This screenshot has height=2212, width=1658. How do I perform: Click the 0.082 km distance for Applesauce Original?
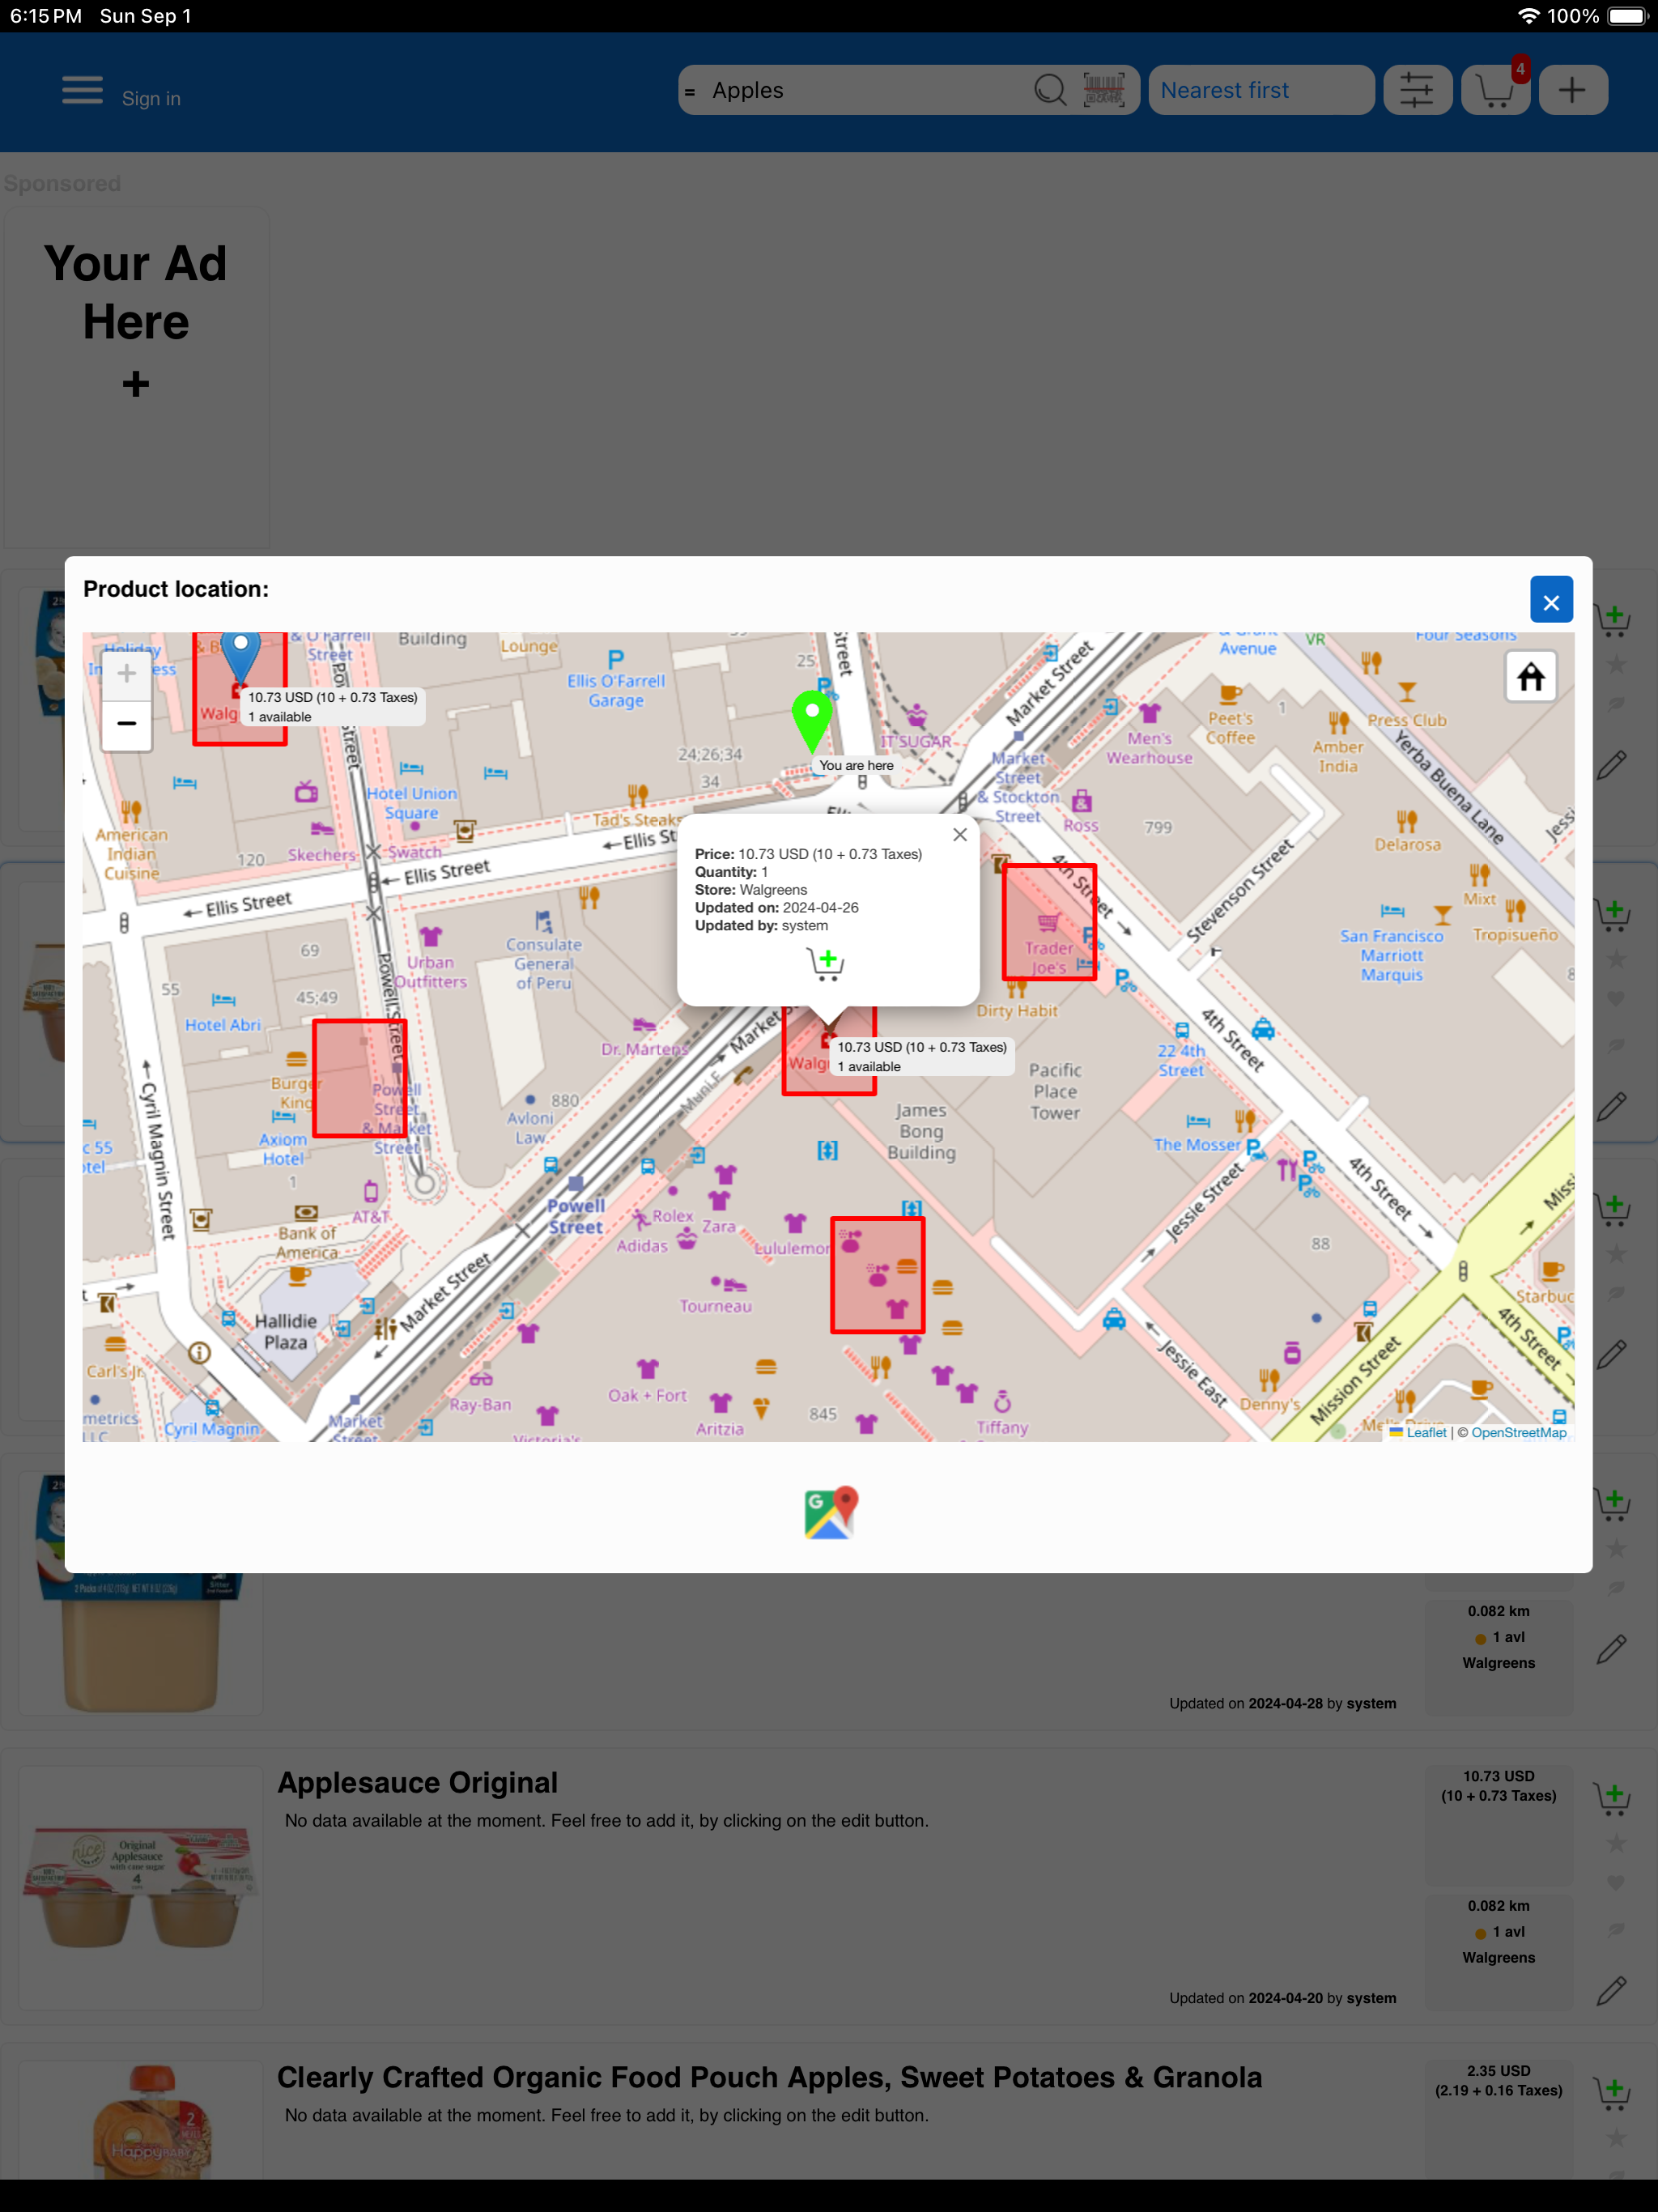click(x=1498, y=1906)
